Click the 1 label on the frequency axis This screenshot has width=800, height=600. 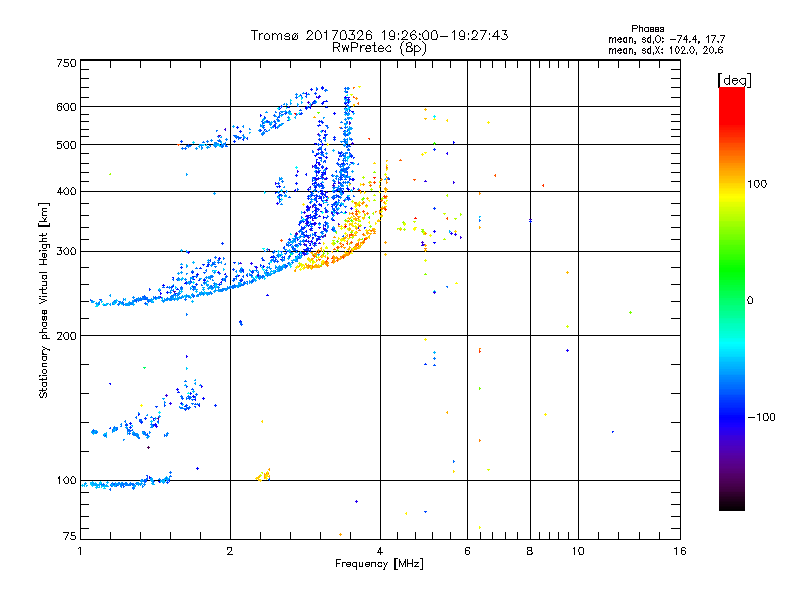(x=81, y=551)
